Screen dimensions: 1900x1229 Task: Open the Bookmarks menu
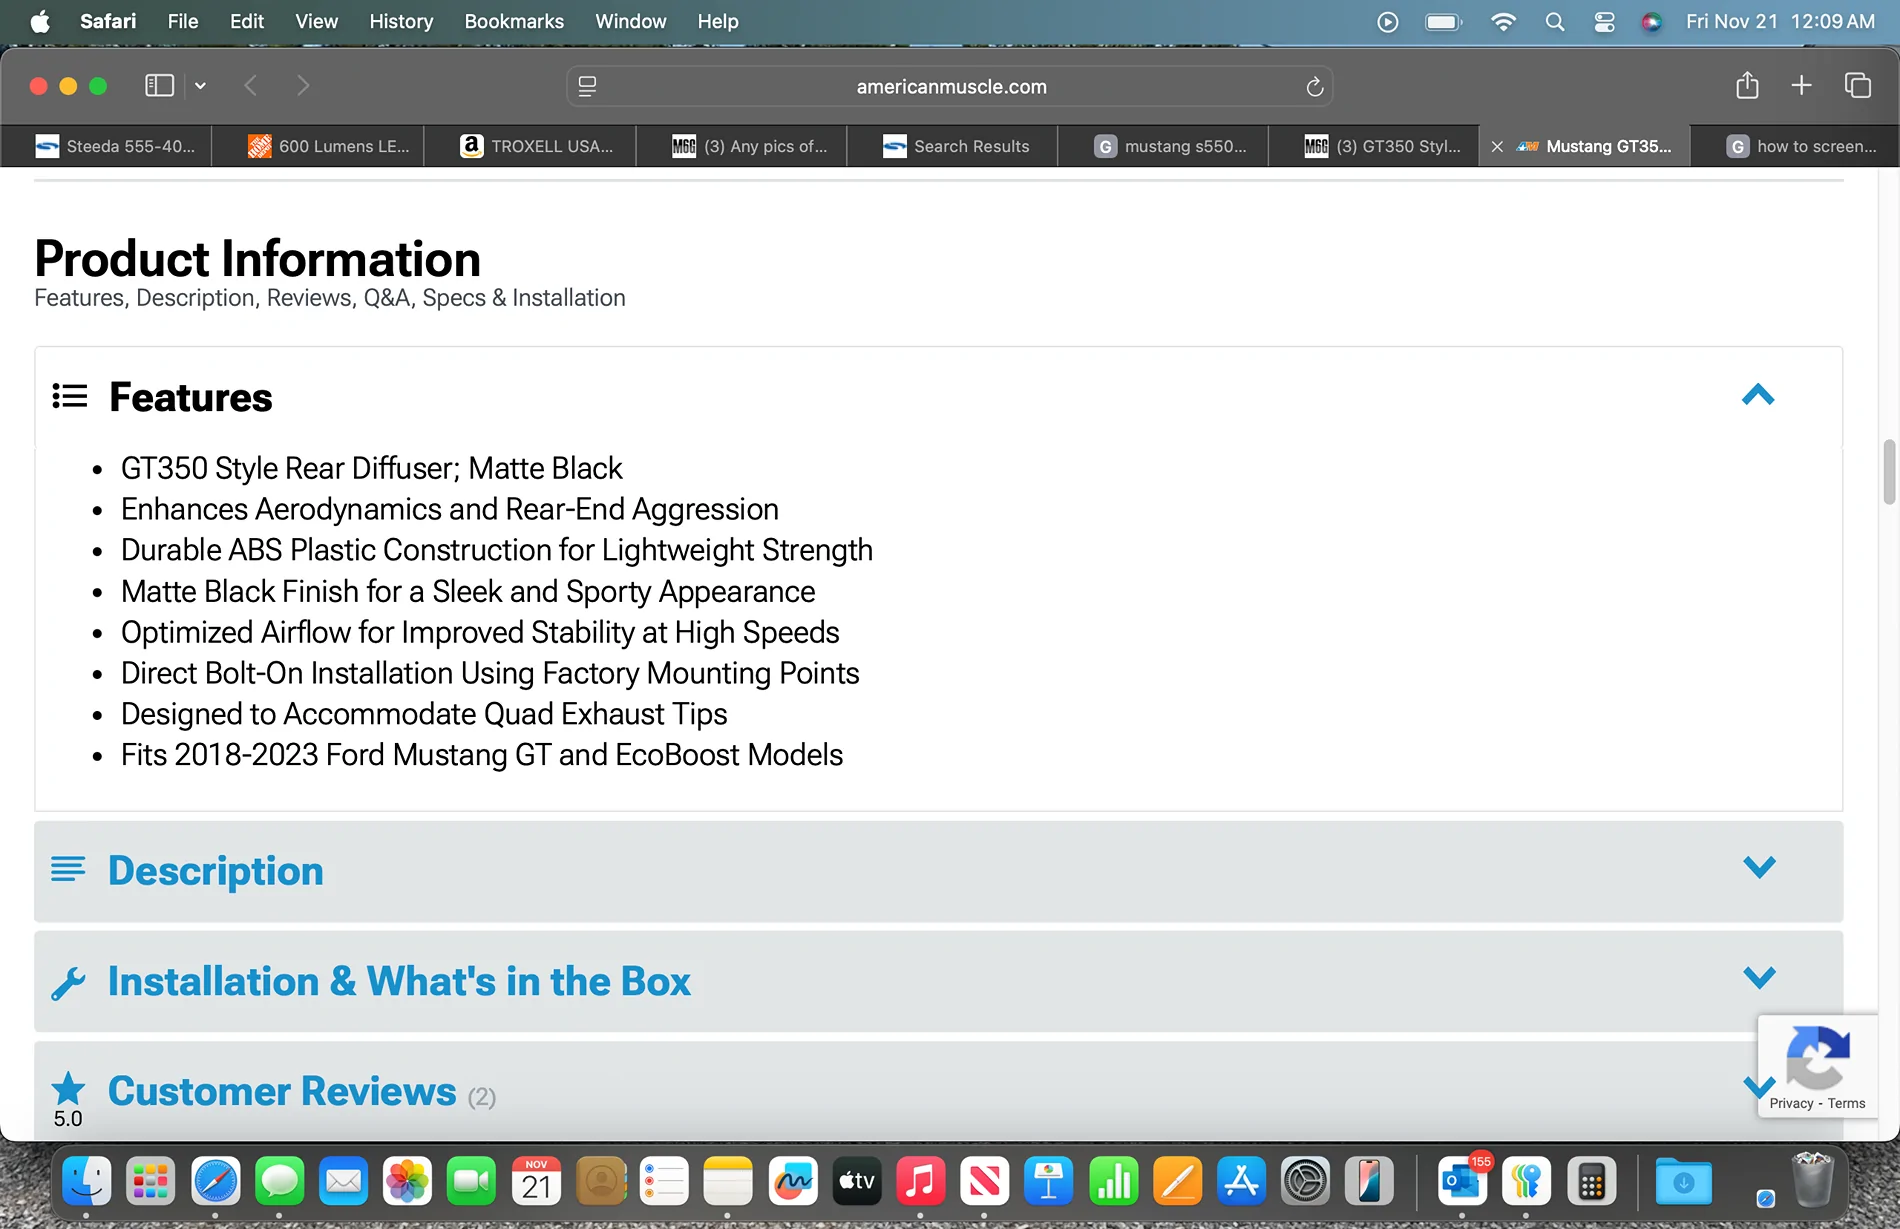(x=514, y=21)
